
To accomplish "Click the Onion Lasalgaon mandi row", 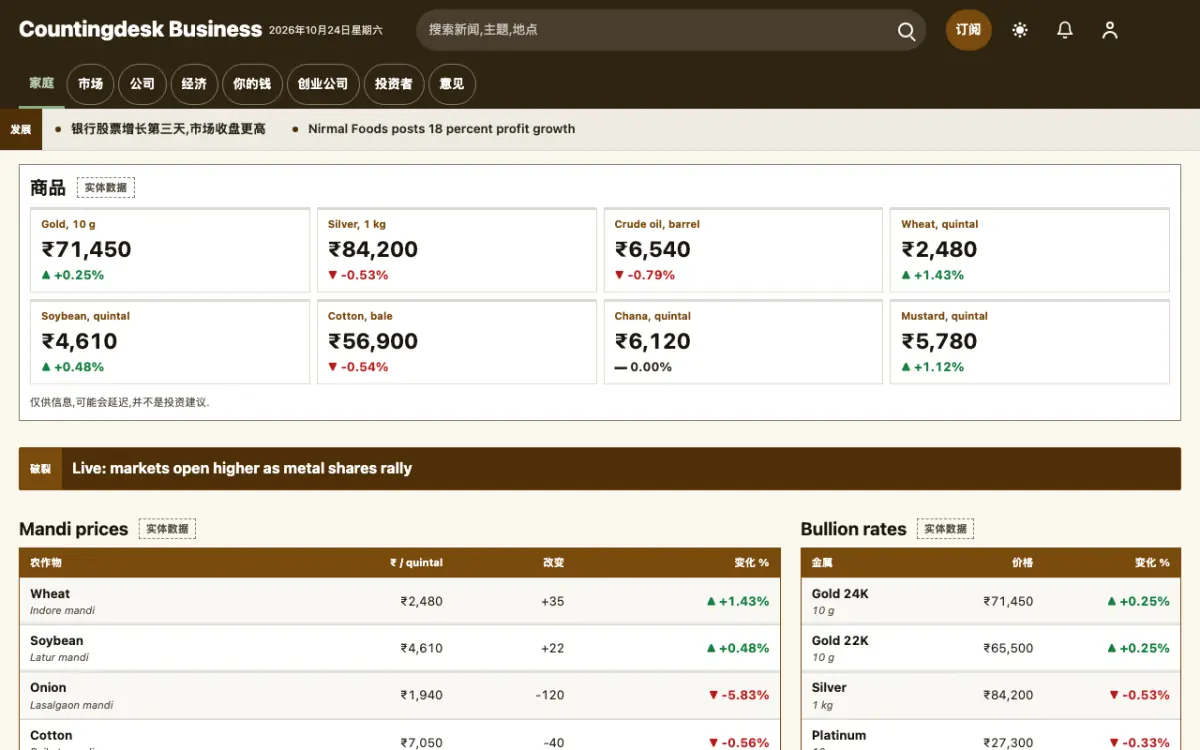I will click(x=400, y=695).
